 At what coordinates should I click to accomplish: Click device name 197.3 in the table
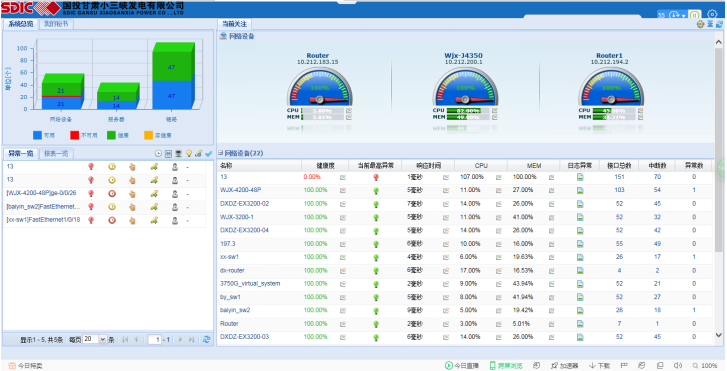228,243
